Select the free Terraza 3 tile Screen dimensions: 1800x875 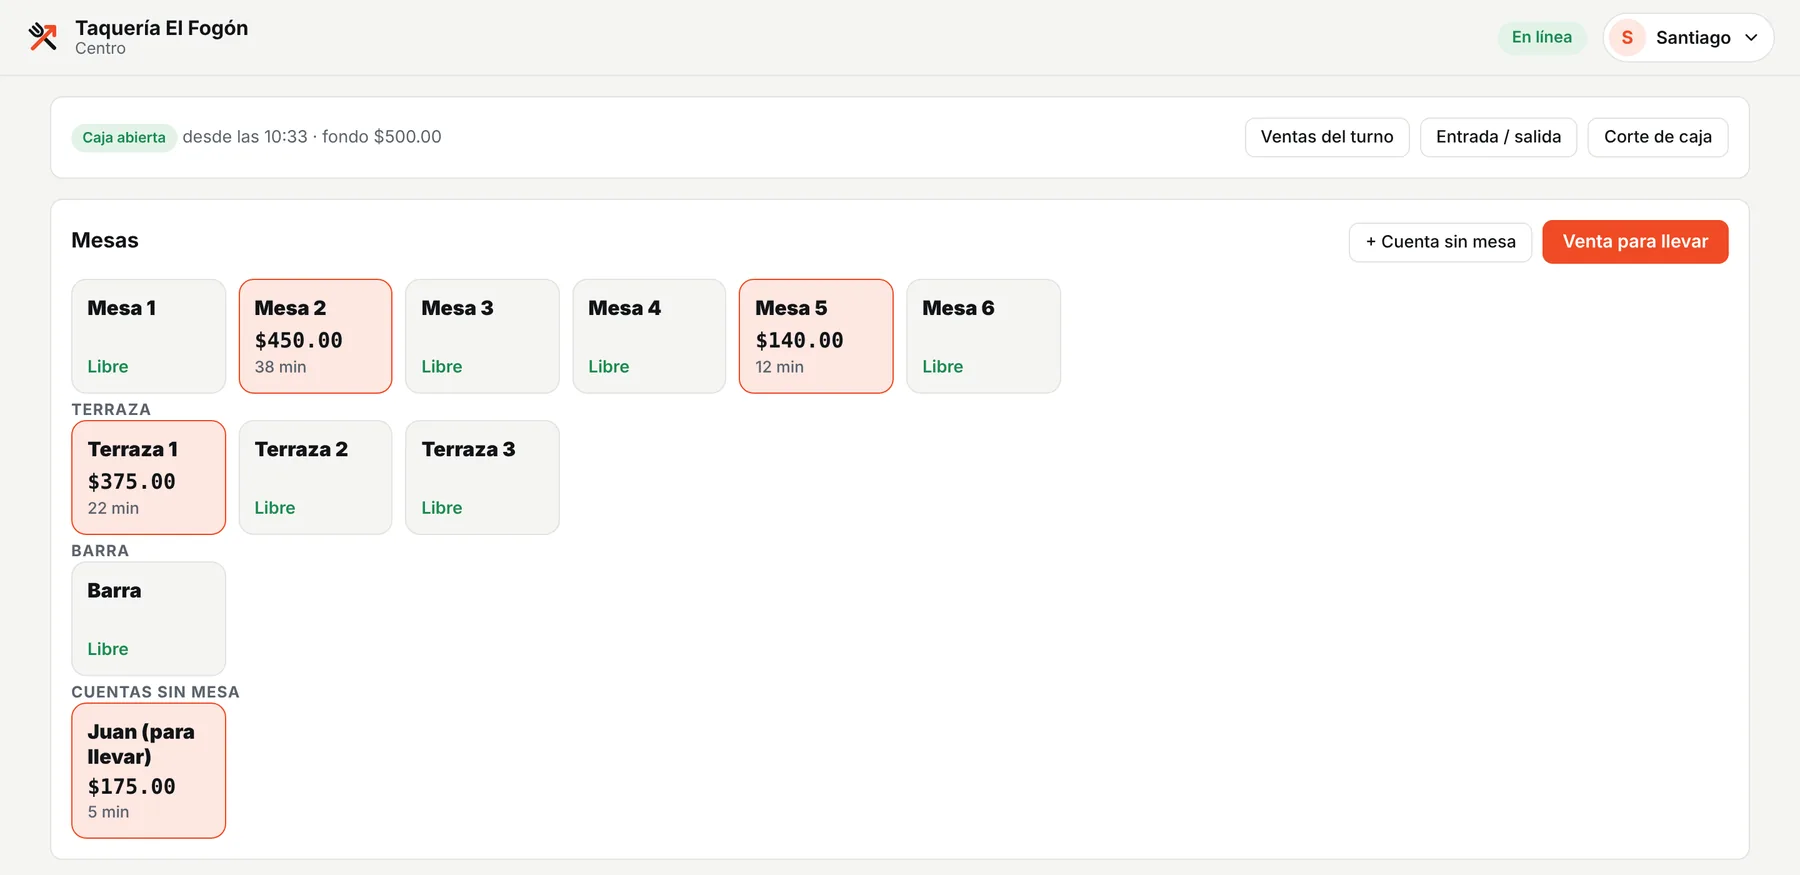click(482, 477)
